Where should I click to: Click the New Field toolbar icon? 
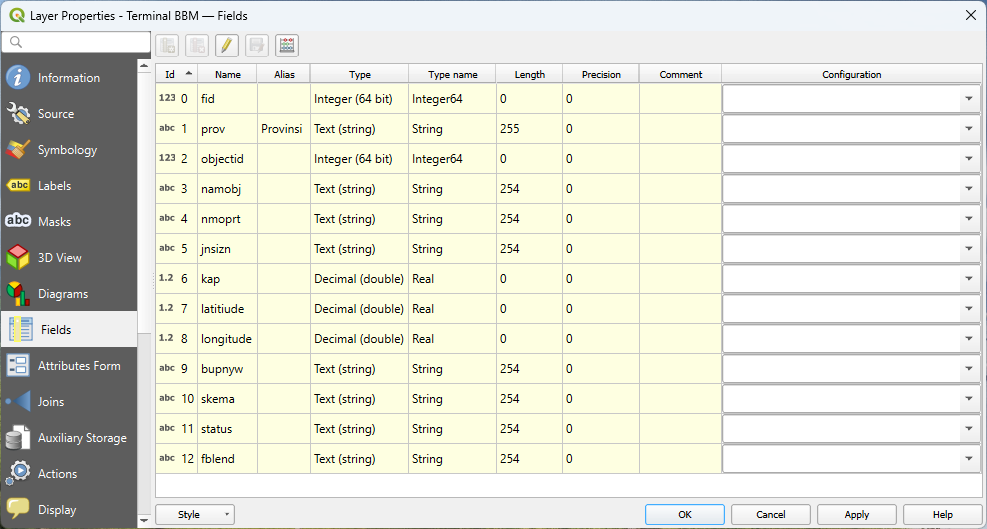click(x=167, y=45)
